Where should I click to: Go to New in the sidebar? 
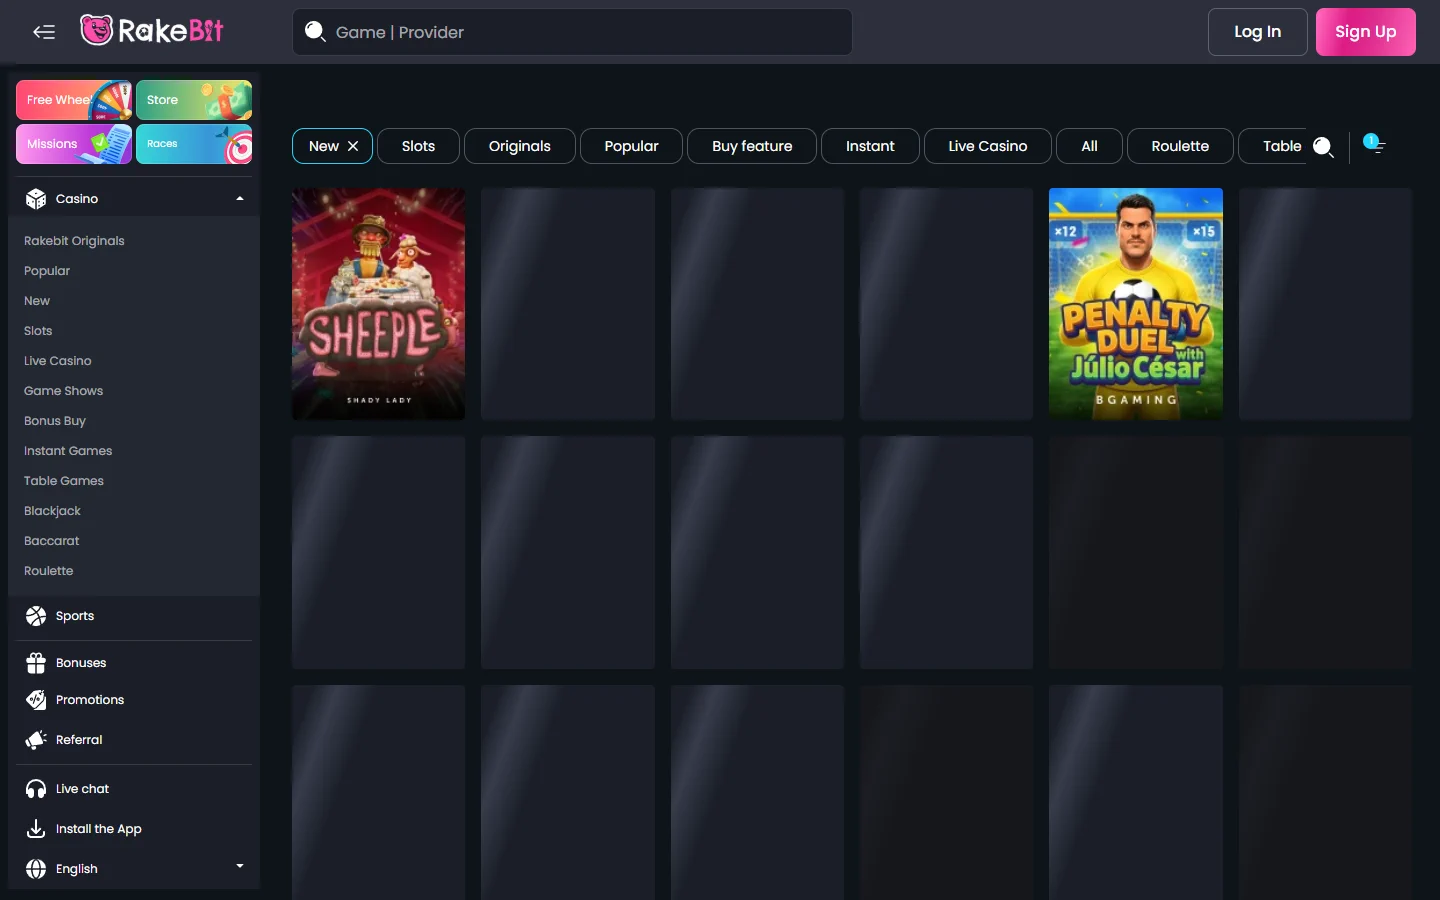[37, 301]
